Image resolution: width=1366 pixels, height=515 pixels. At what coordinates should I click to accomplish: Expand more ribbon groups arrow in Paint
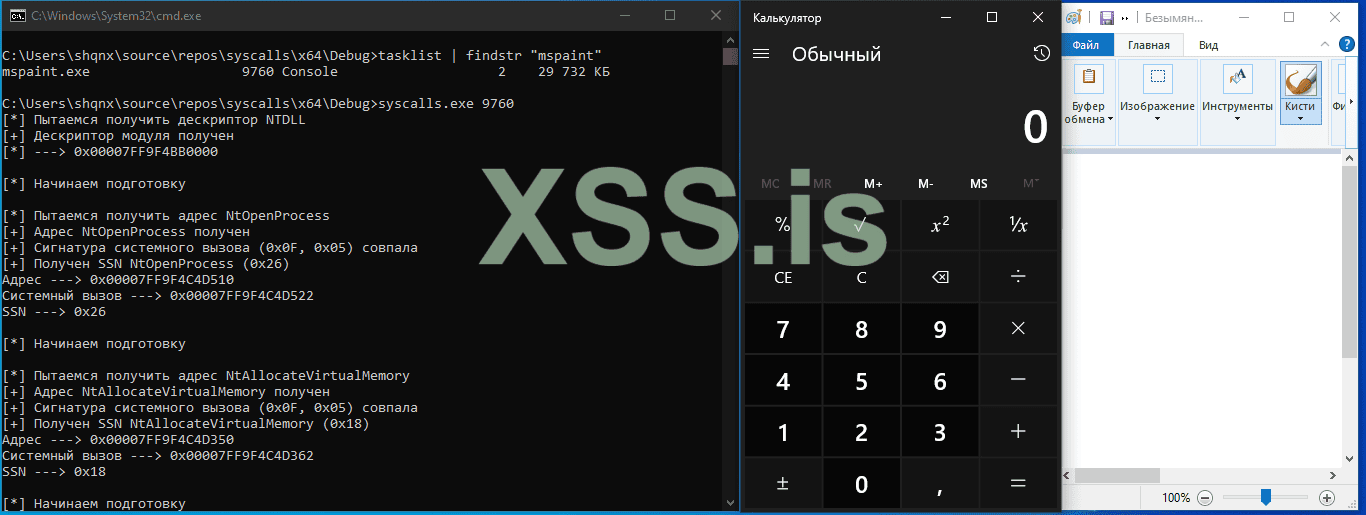pyautogui.click(x=1351, y=102)
